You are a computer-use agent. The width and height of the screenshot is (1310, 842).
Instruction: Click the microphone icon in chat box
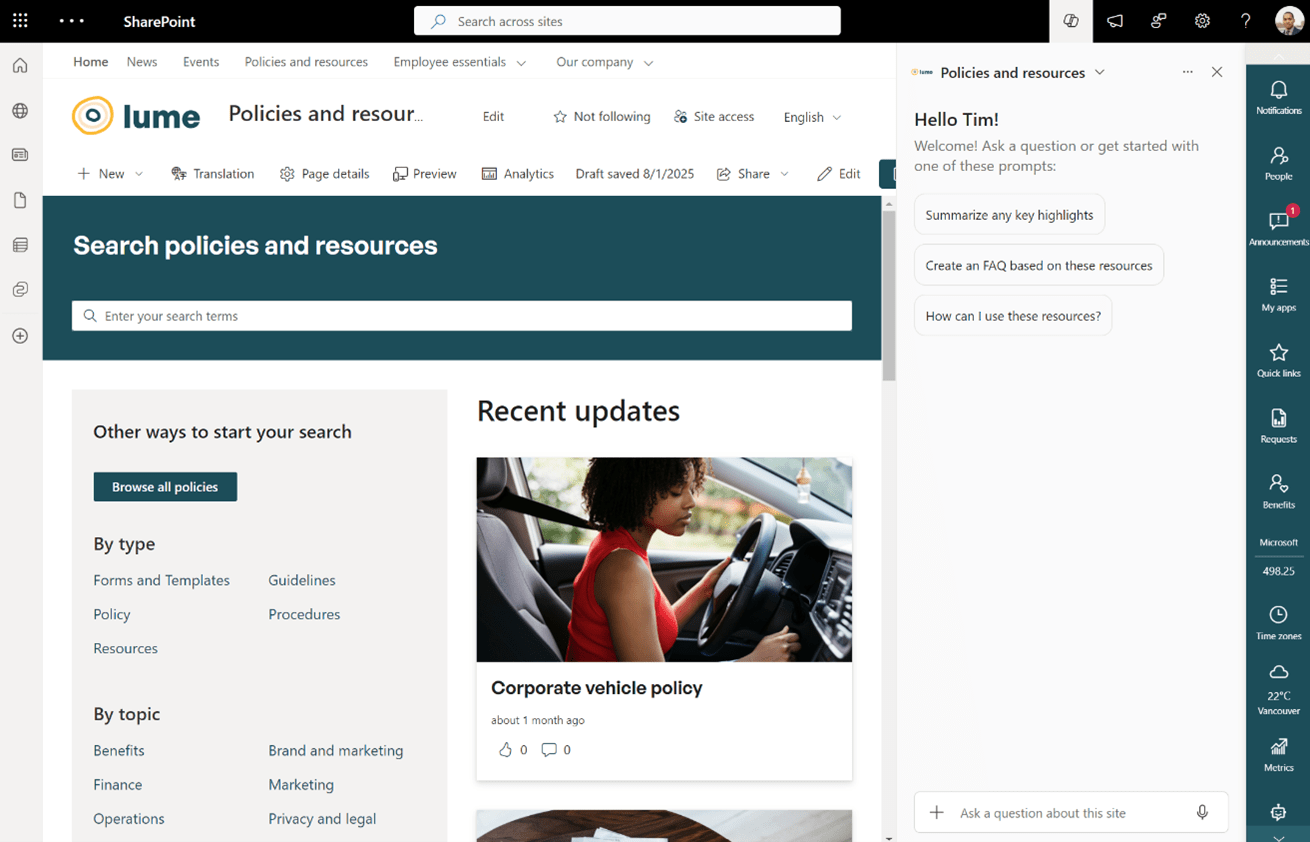coord(1202,813)
